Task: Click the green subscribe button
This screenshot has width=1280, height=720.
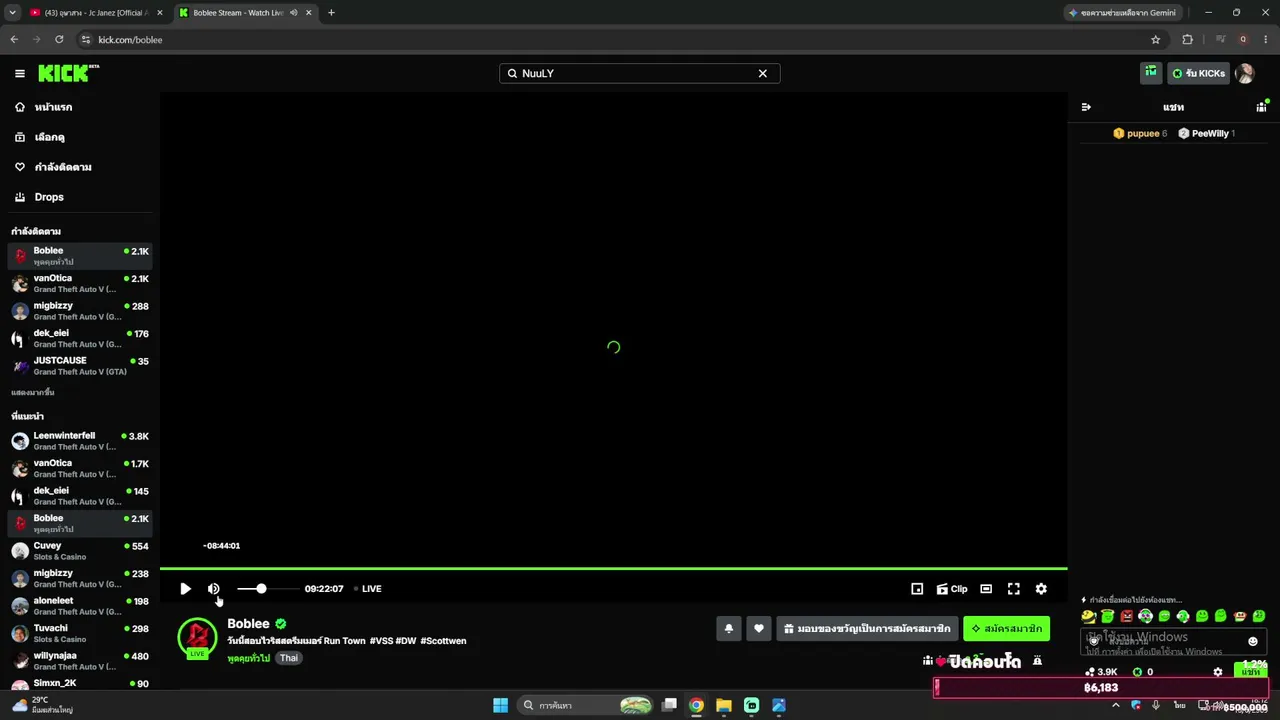Action: (1007, 629)
